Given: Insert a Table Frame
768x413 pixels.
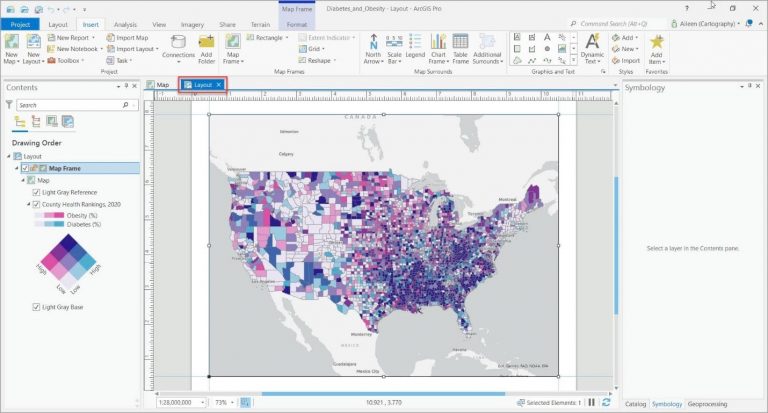Looking at the screenshot, I should tap(460, 48).
